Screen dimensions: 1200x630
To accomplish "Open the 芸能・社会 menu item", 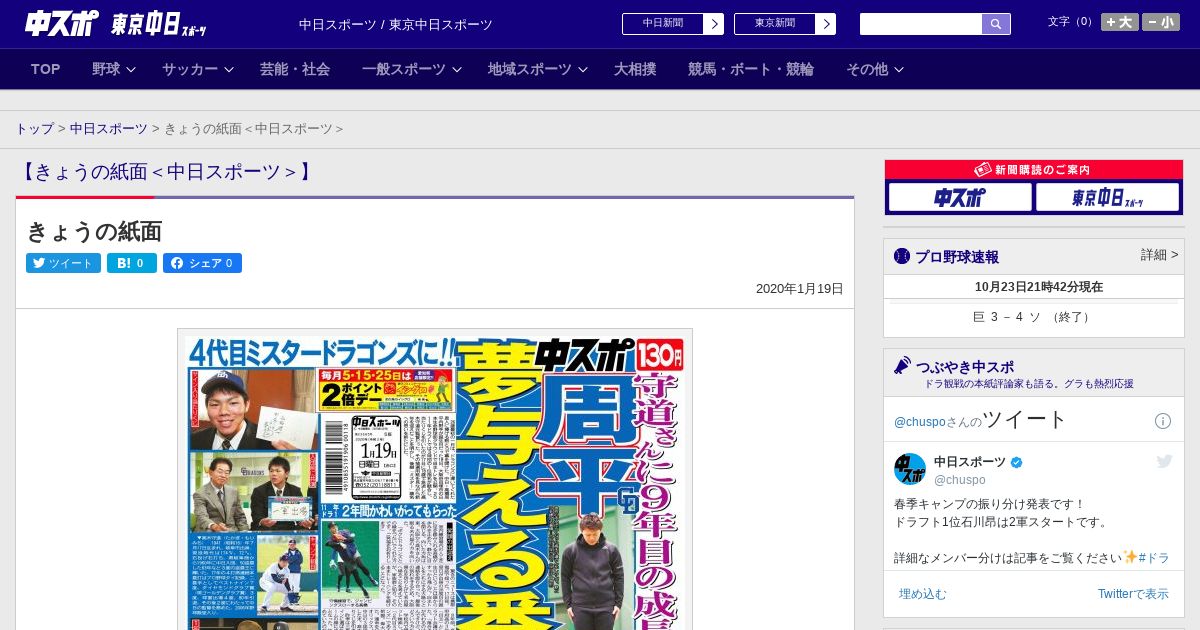I will 295,69.
